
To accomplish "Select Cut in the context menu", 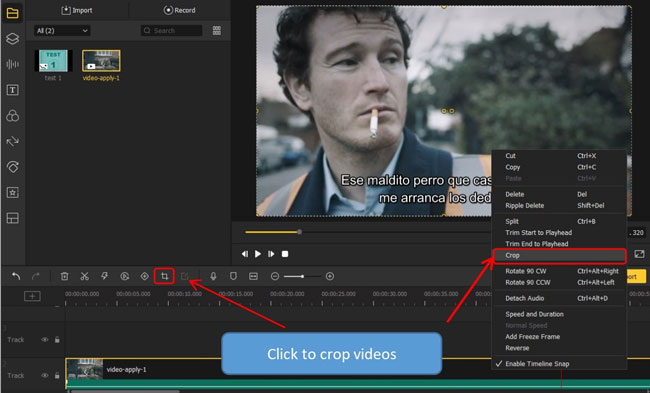I will pos(559,156).
